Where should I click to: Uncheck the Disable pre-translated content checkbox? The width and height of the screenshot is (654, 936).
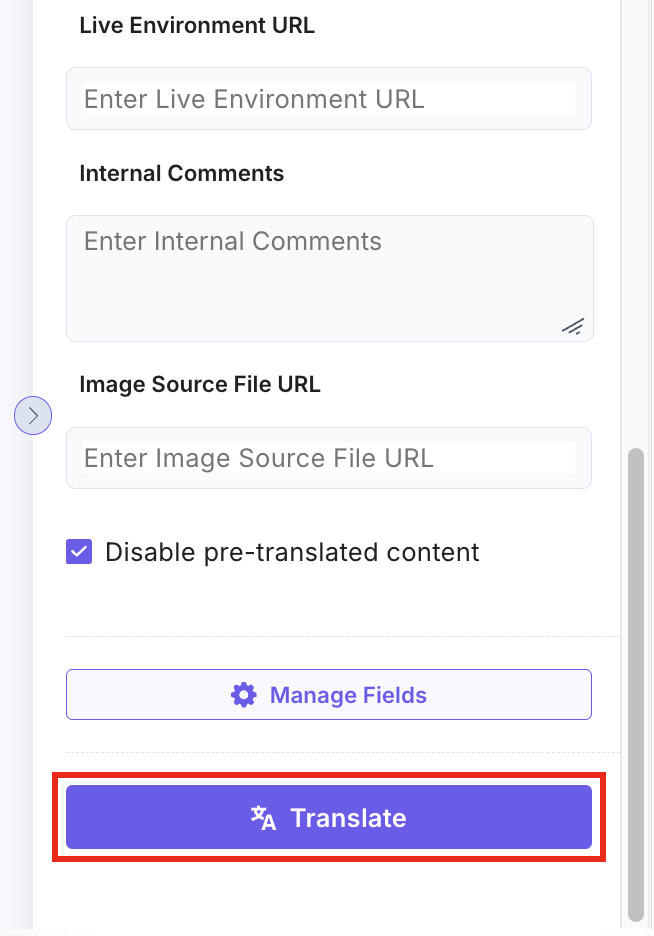pyautogui.click(x=79, y=552)
